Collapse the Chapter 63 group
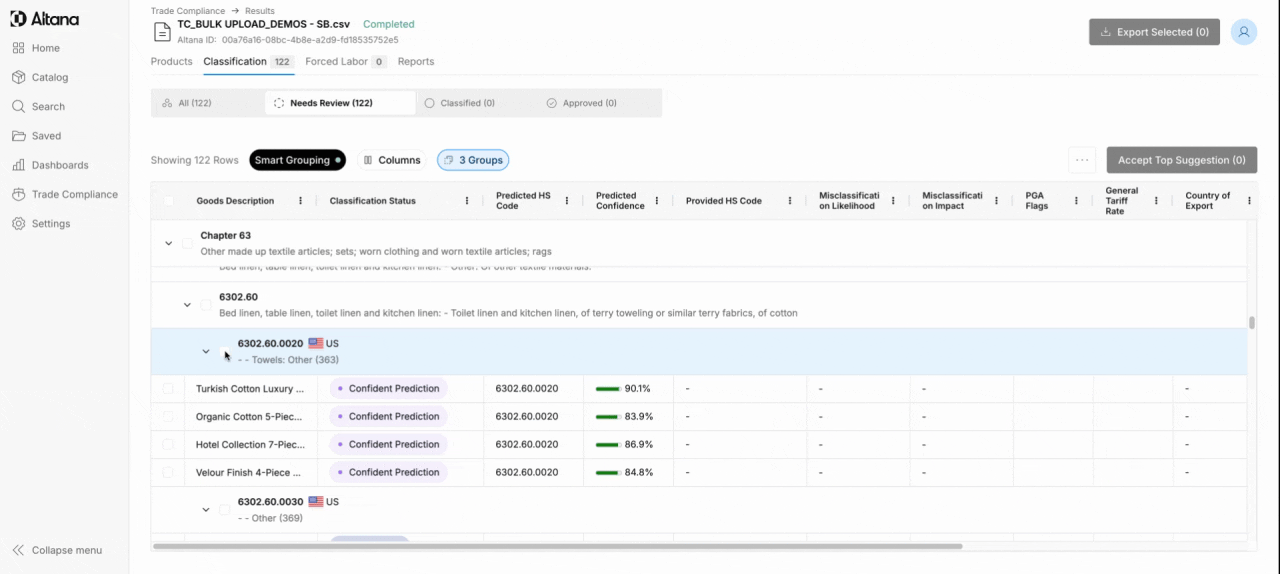 click(168, 243)
